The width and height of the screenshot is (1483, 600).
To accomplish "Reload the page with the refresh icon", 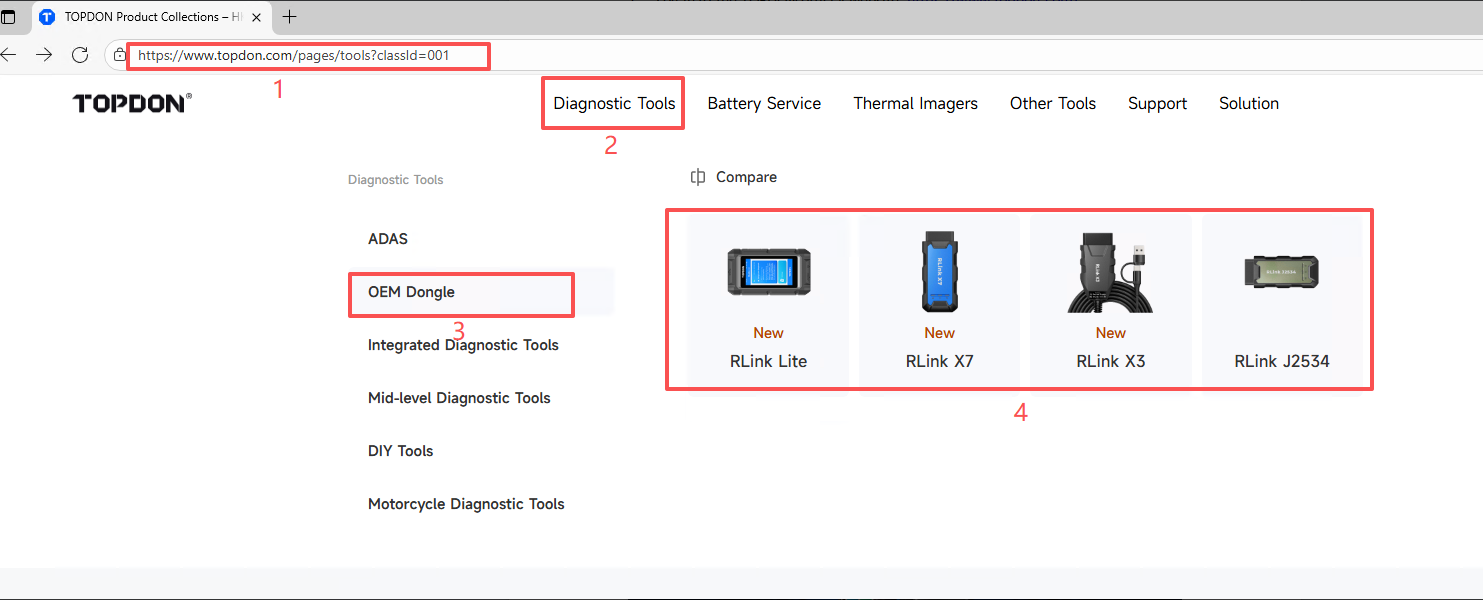I will (x=80, y=55).
